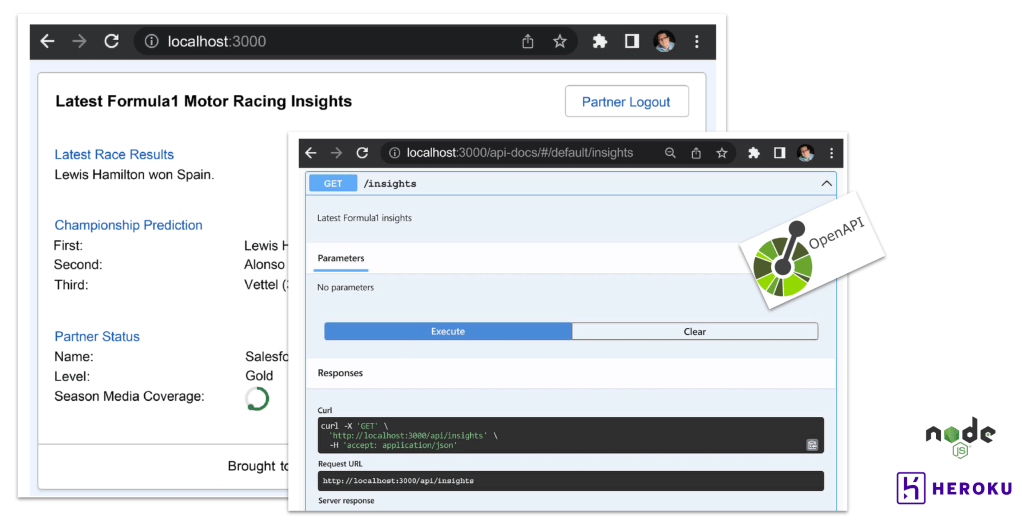Click the Clear button

[x=694, y=332]
